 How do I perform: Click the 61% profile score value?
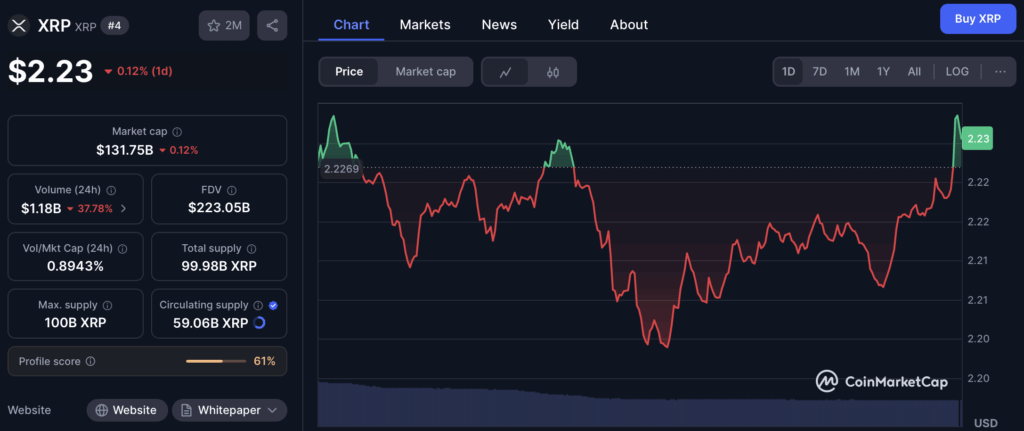pyautogui.click(x=264, y=361)
